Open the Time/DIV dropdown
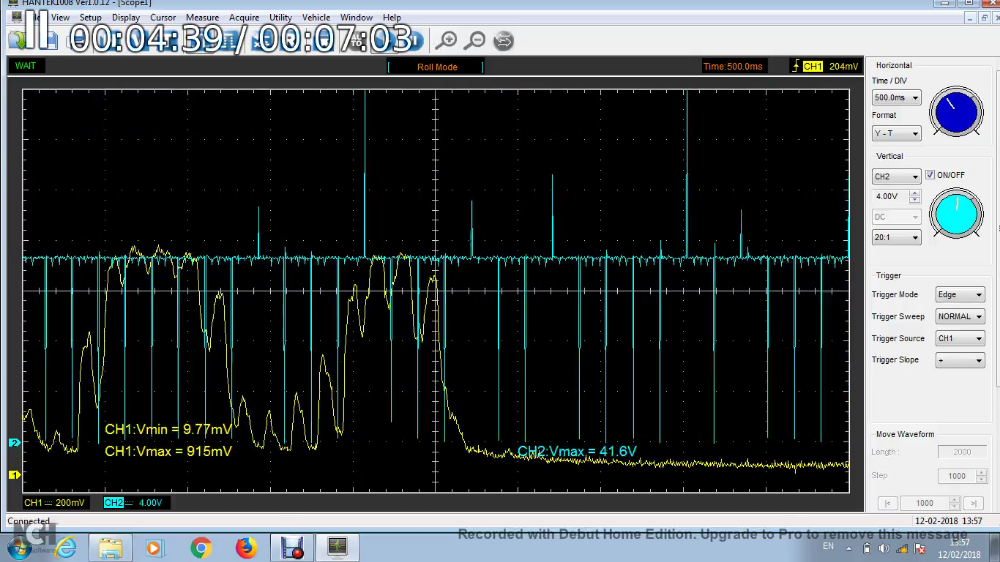 pyautogui.click(x=896, y=98)
